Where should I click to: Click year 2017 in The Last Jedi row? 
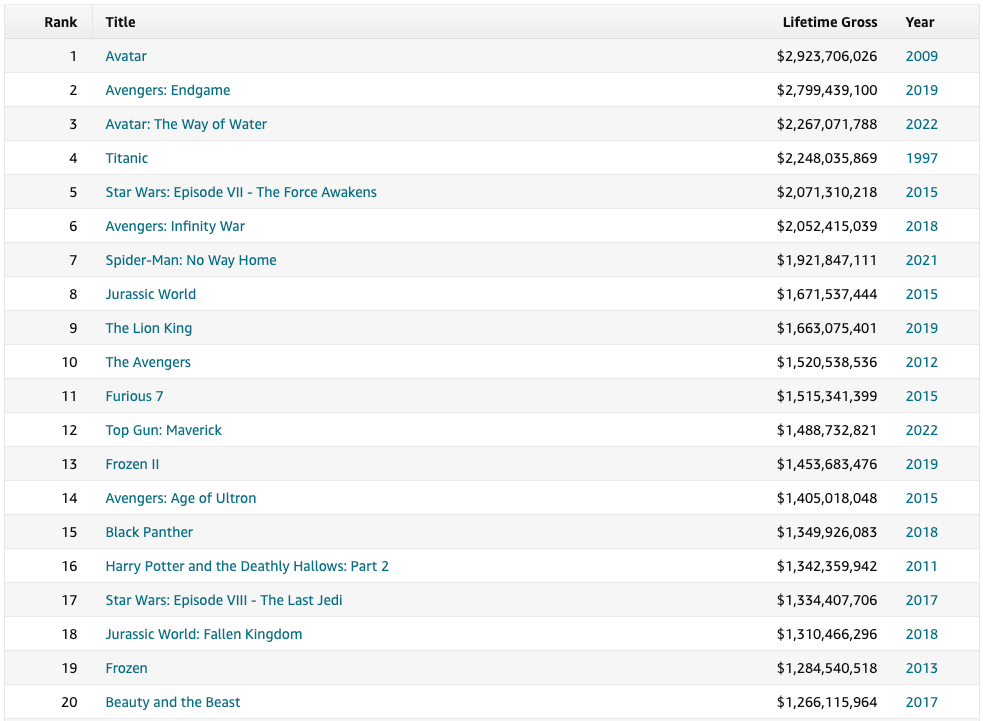pyautogui.click(x=922, y=601)
